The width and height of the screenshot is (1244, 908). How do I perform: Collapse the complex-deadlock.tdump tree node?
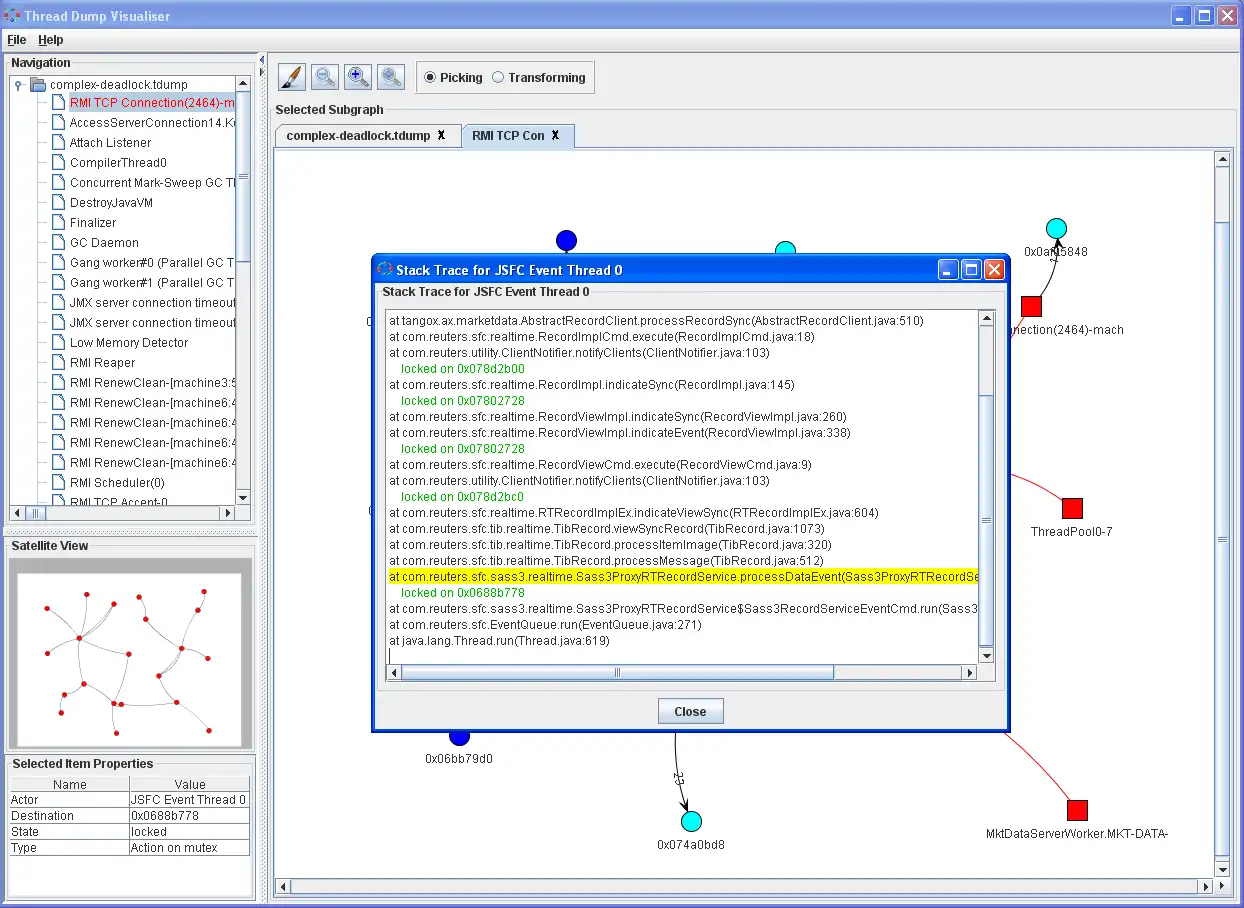[x=19, y=85]
